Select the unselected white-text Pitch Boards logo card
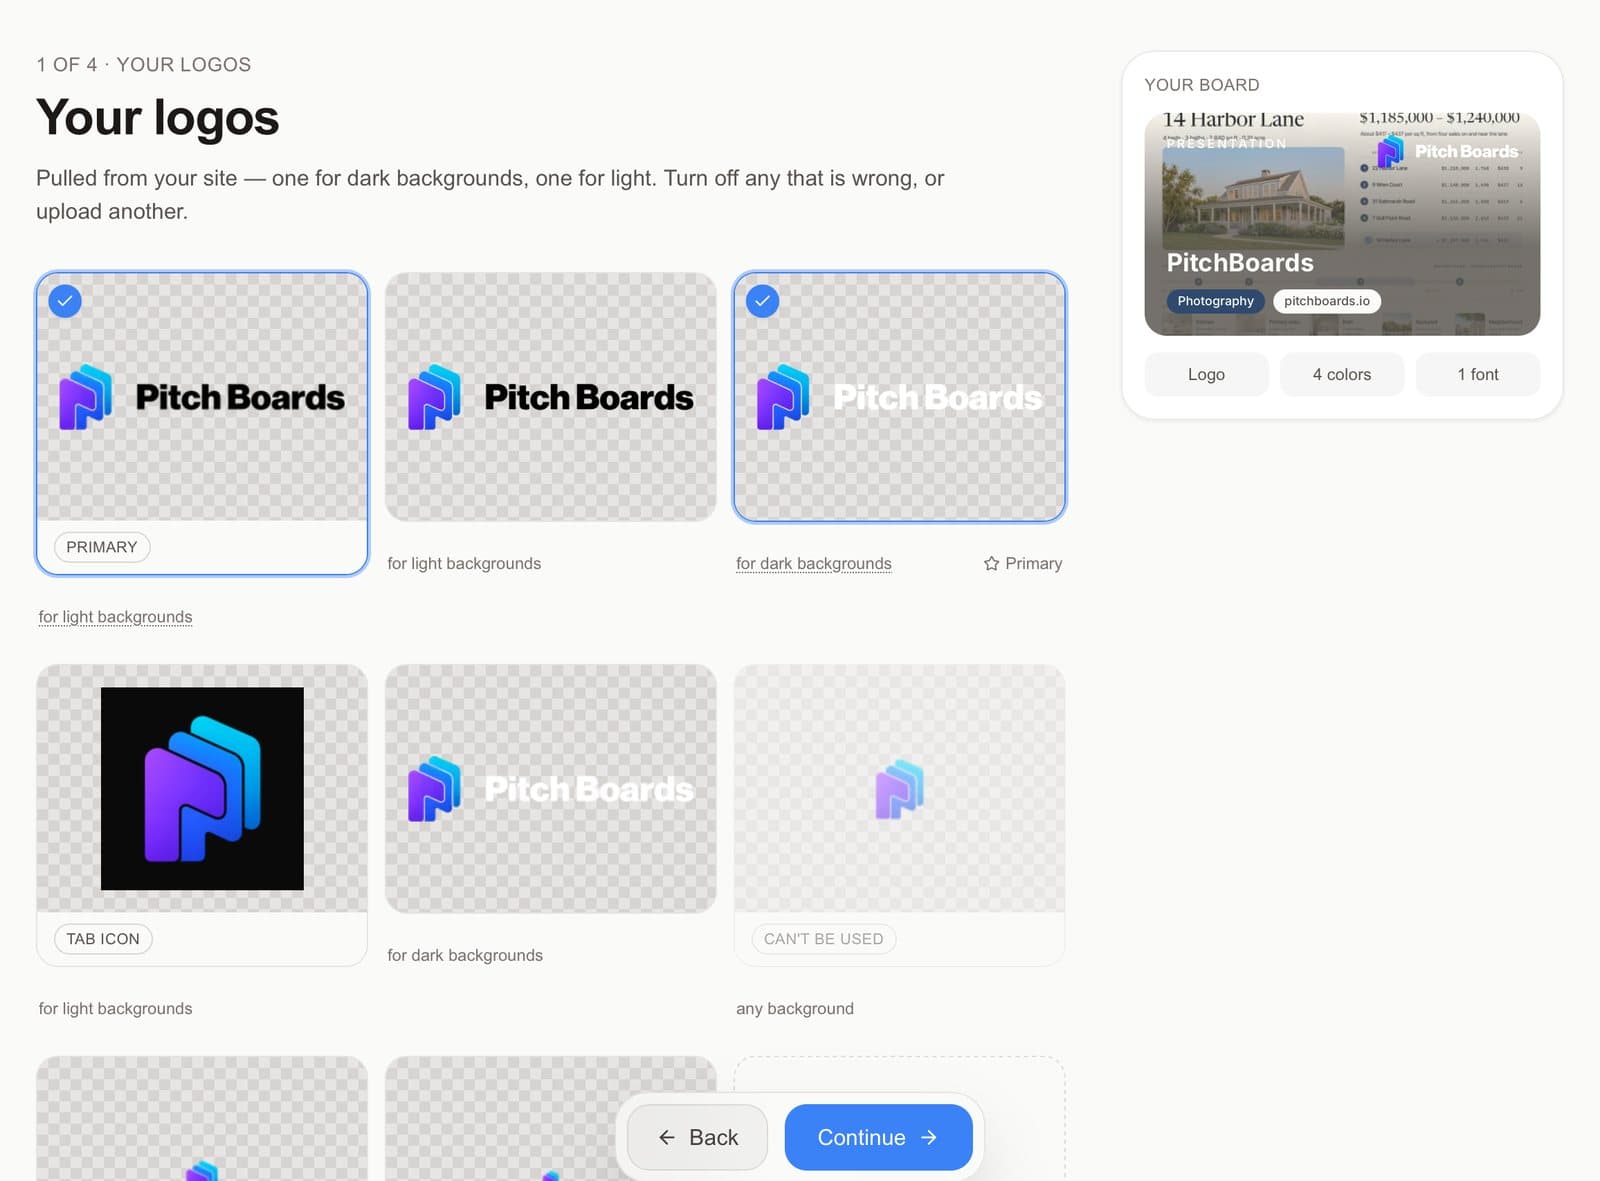The height and width of the screenshot is (1181, 1600). [551, 789]
